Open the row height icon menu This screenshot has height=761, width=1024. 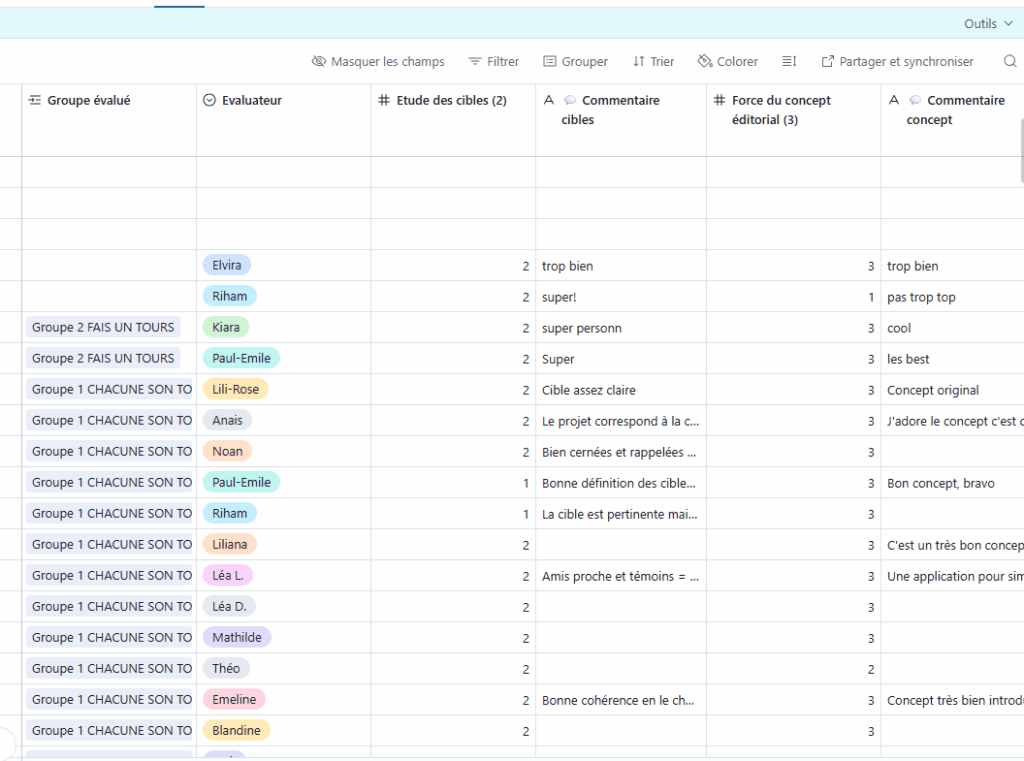789,61
